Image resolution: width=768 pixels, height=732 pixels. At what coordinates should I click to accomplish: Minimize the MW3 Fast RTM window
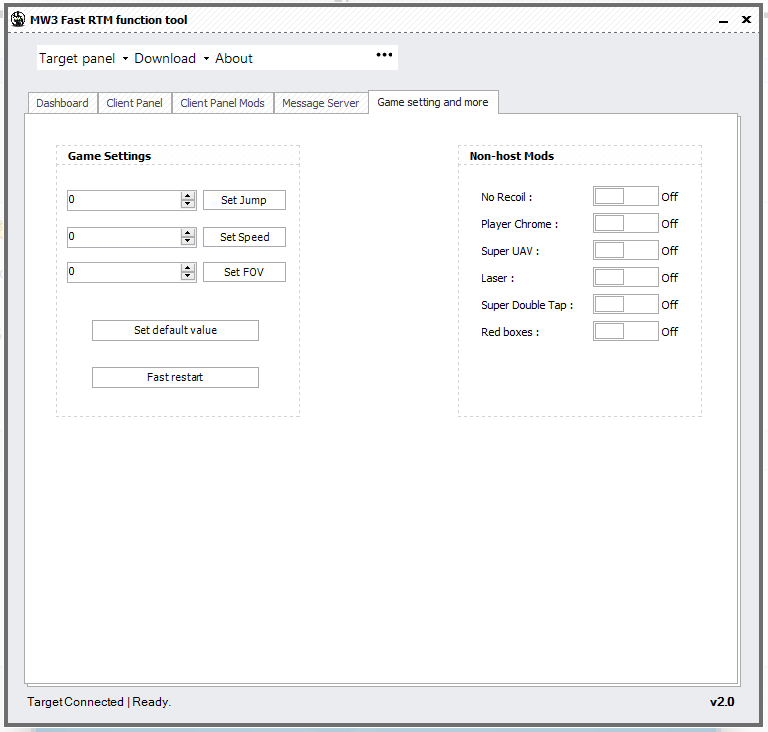click(723, 21)
